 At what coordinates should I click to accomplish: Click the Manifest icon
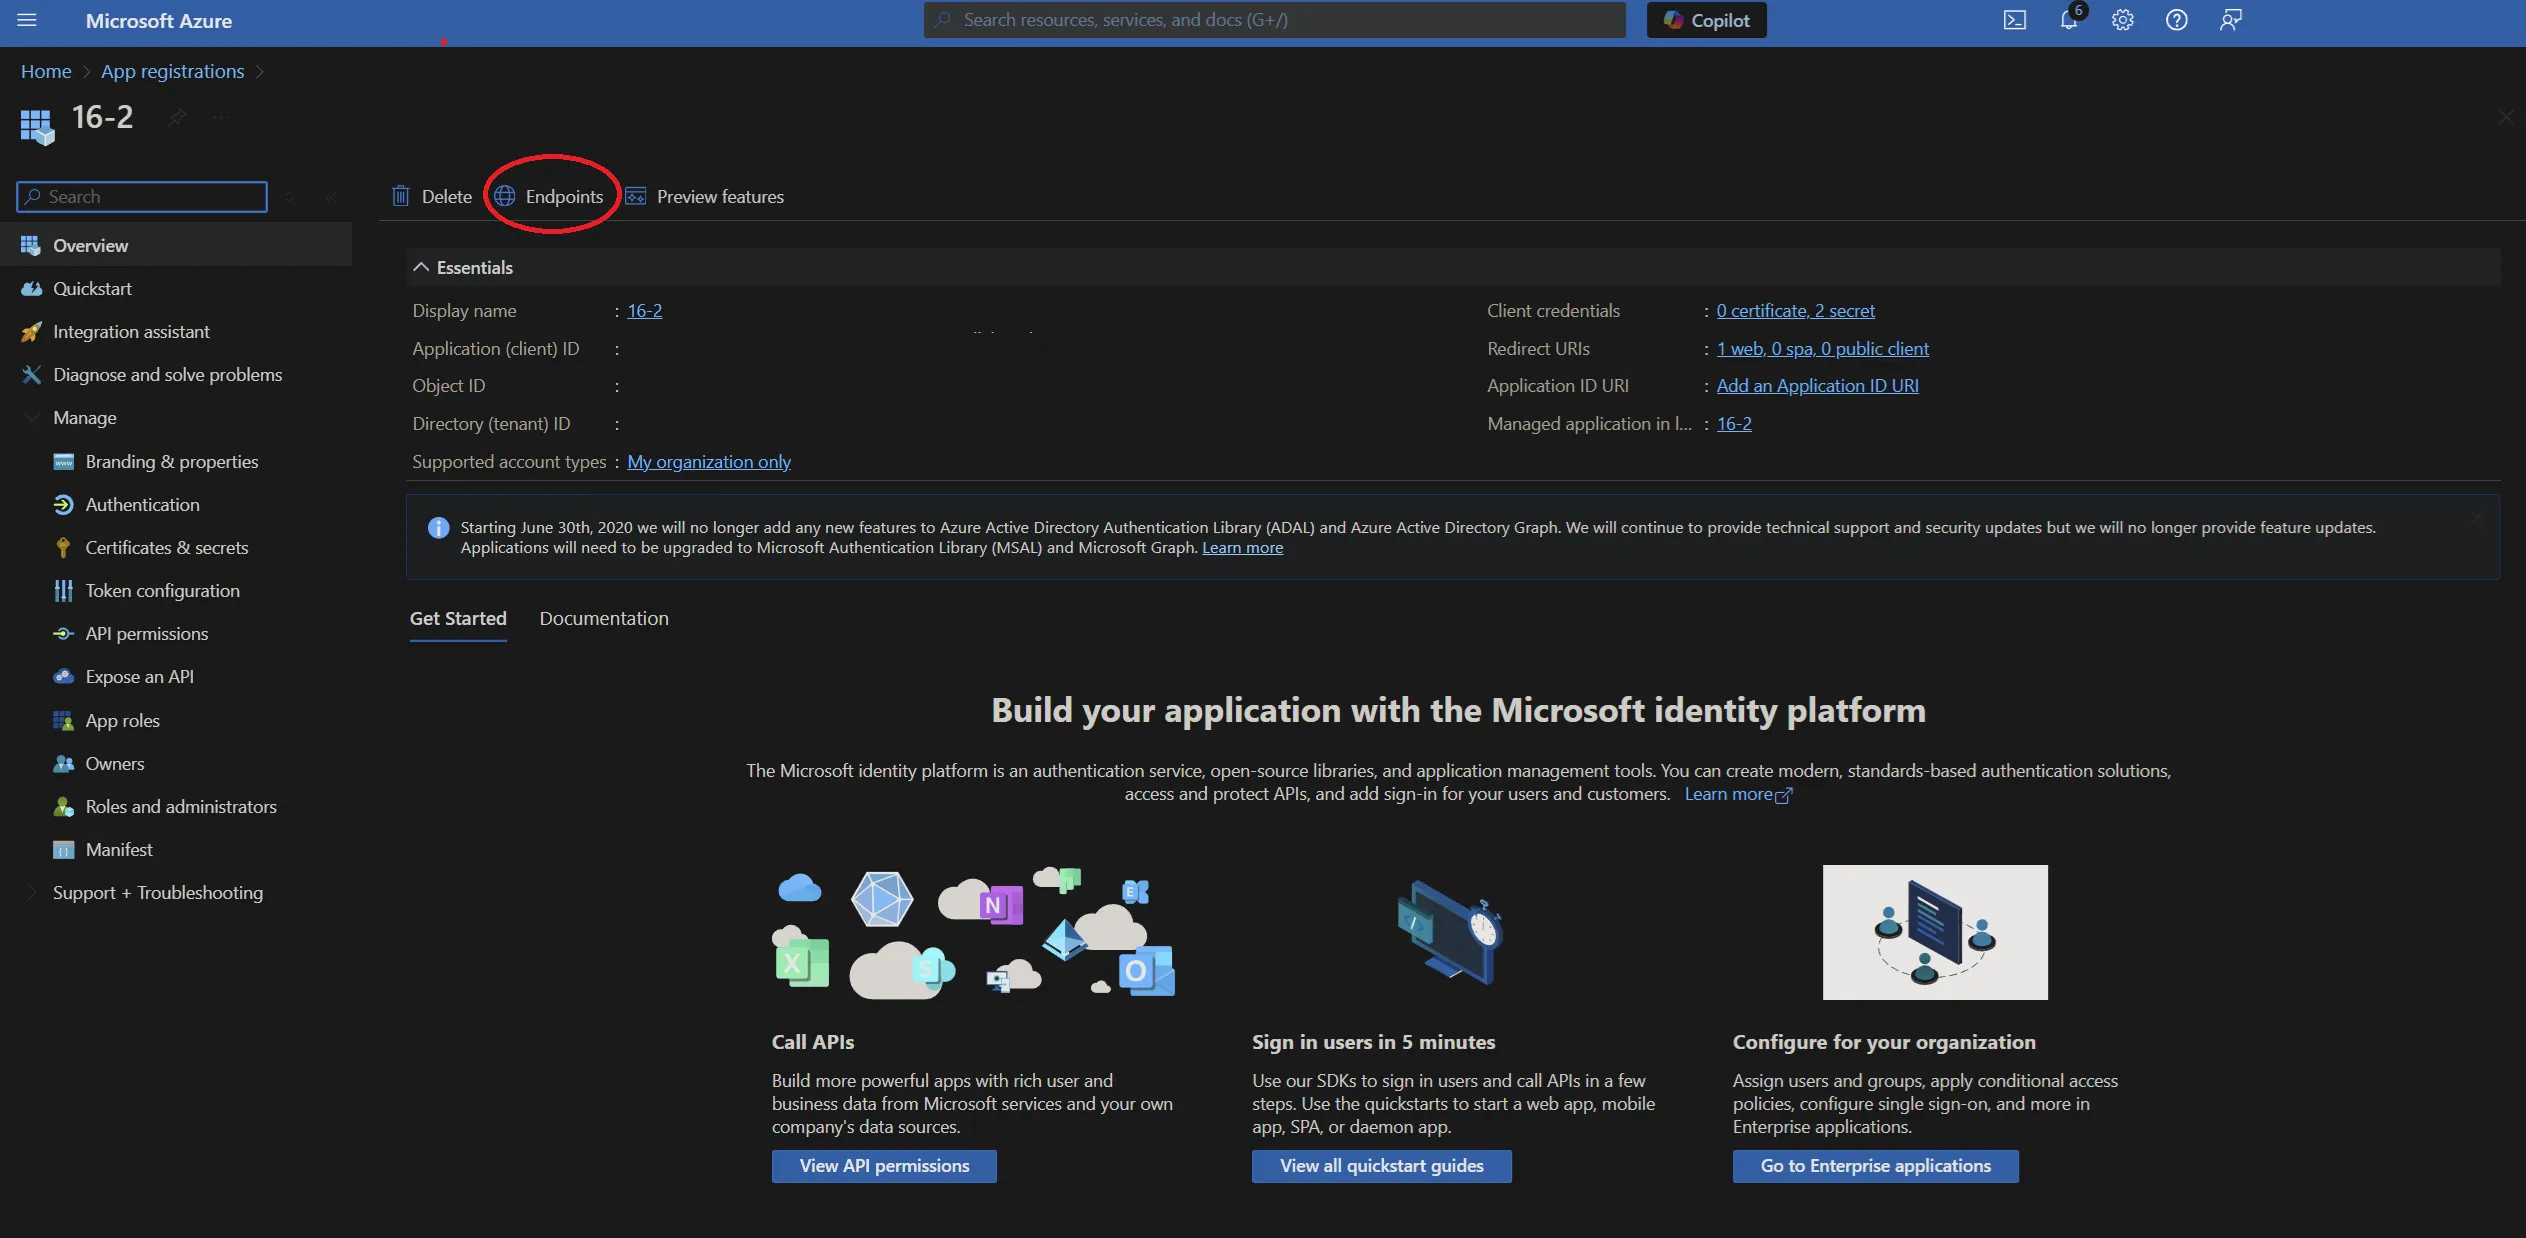63,850
